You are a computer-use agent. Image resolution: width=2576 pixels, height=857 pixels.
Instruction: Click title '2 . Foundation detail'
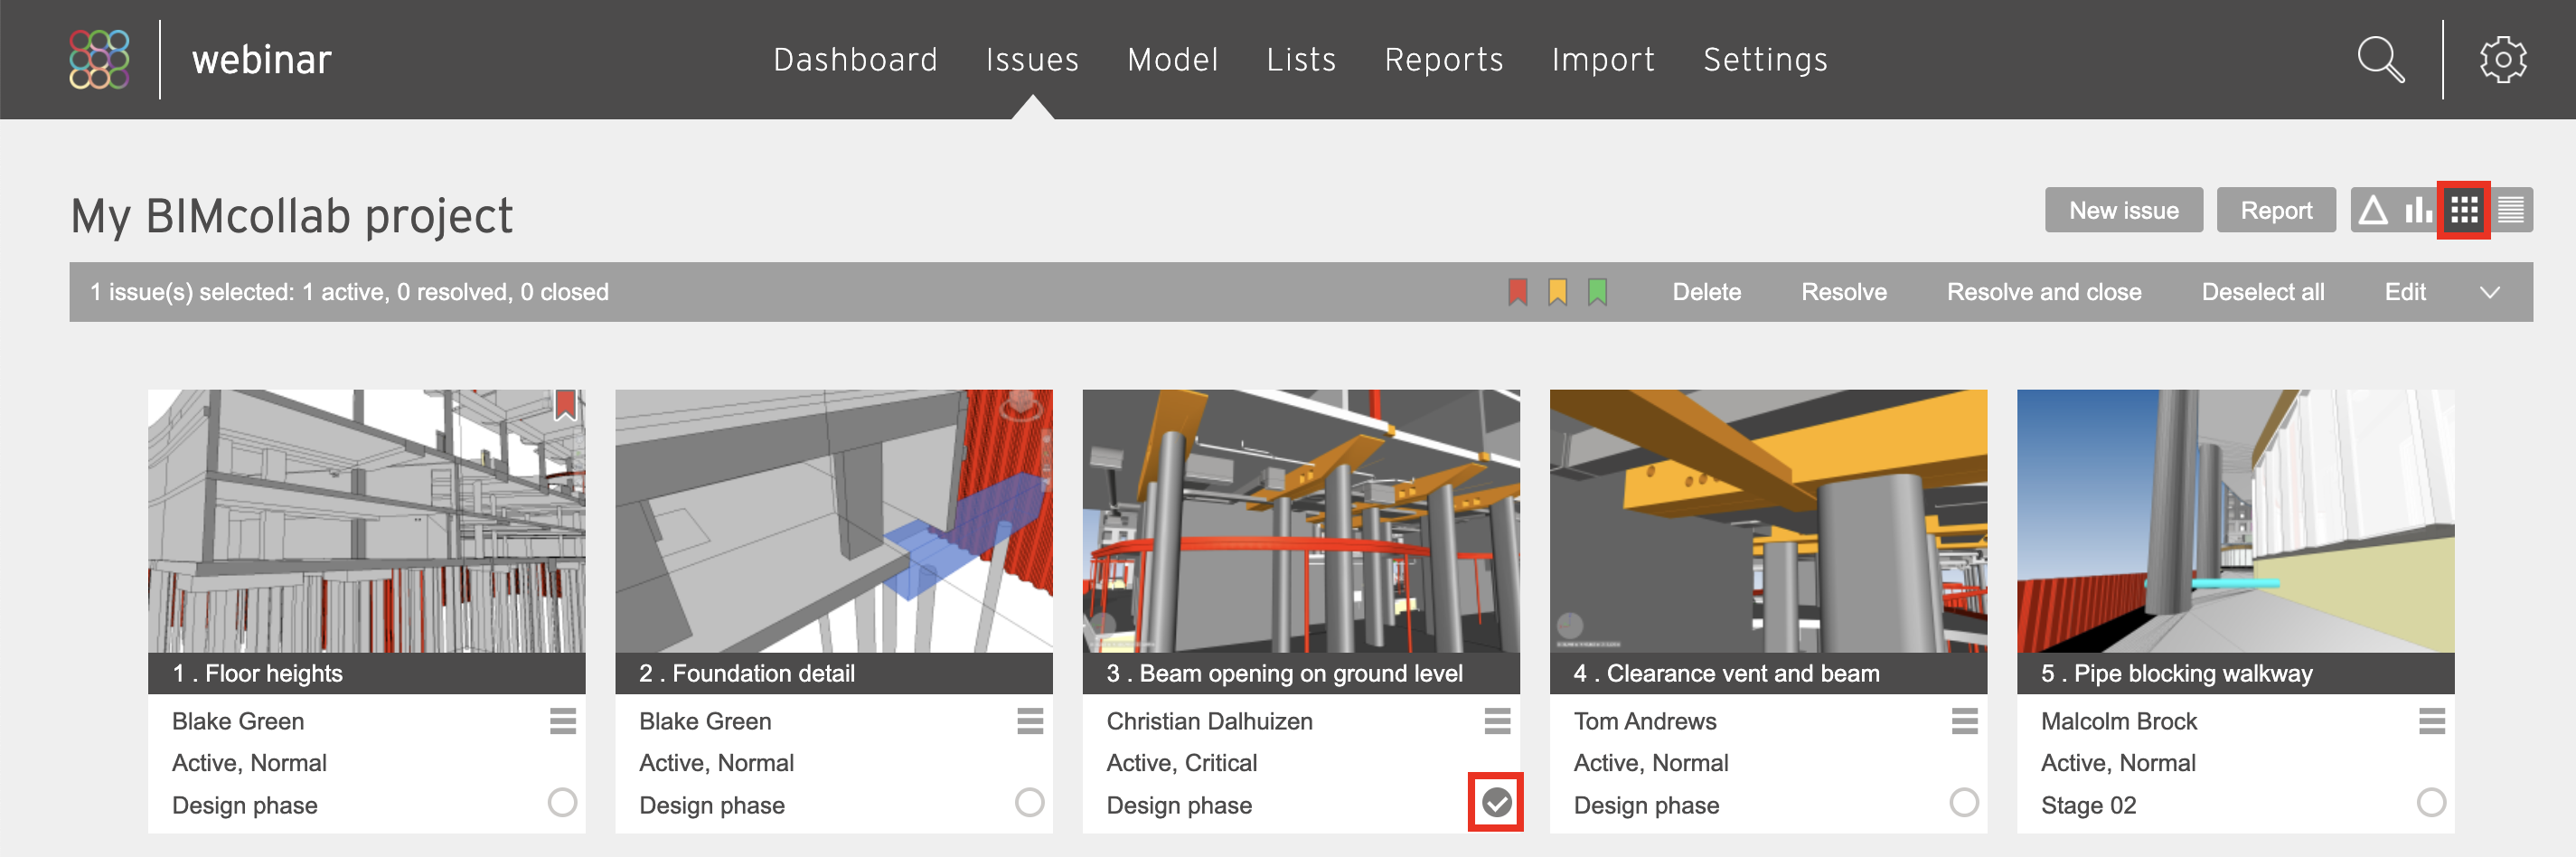747,673
